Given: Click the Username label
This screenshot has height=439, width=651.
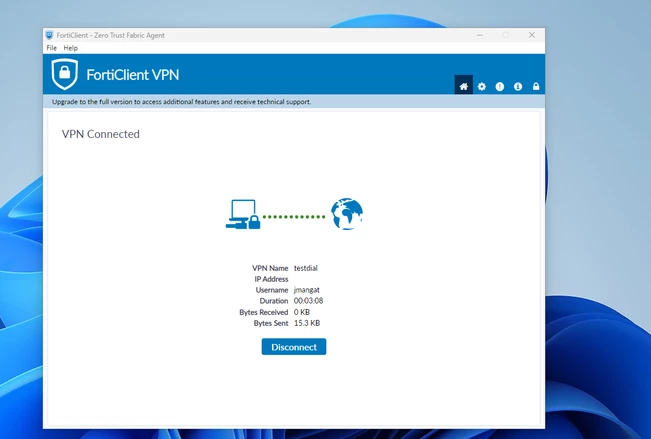Looking at the screenshot, I should point(272,290).
